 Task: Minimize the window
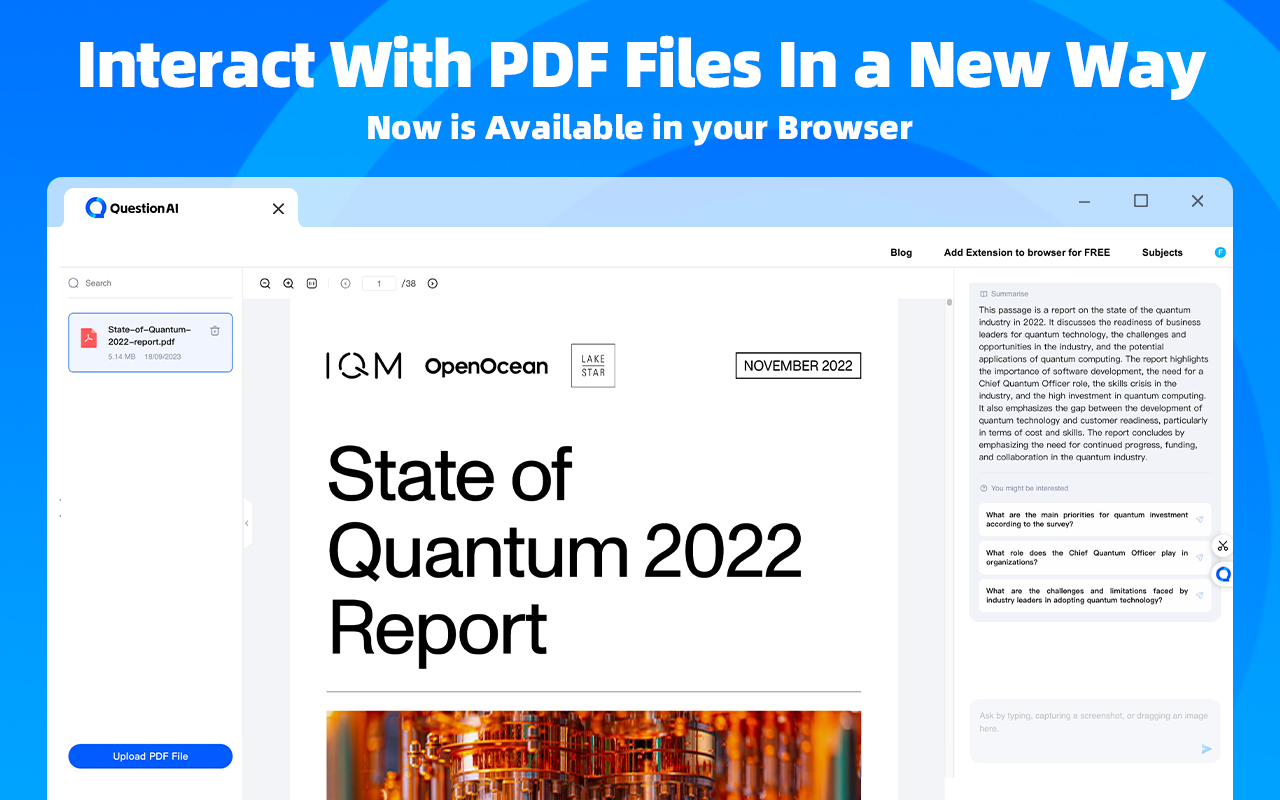[x=1085, y=202]
